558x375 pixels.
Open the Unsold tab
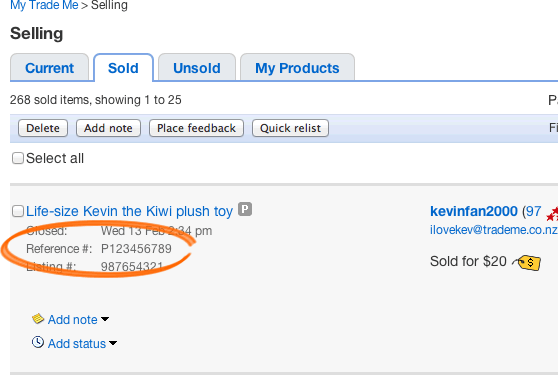197,68
